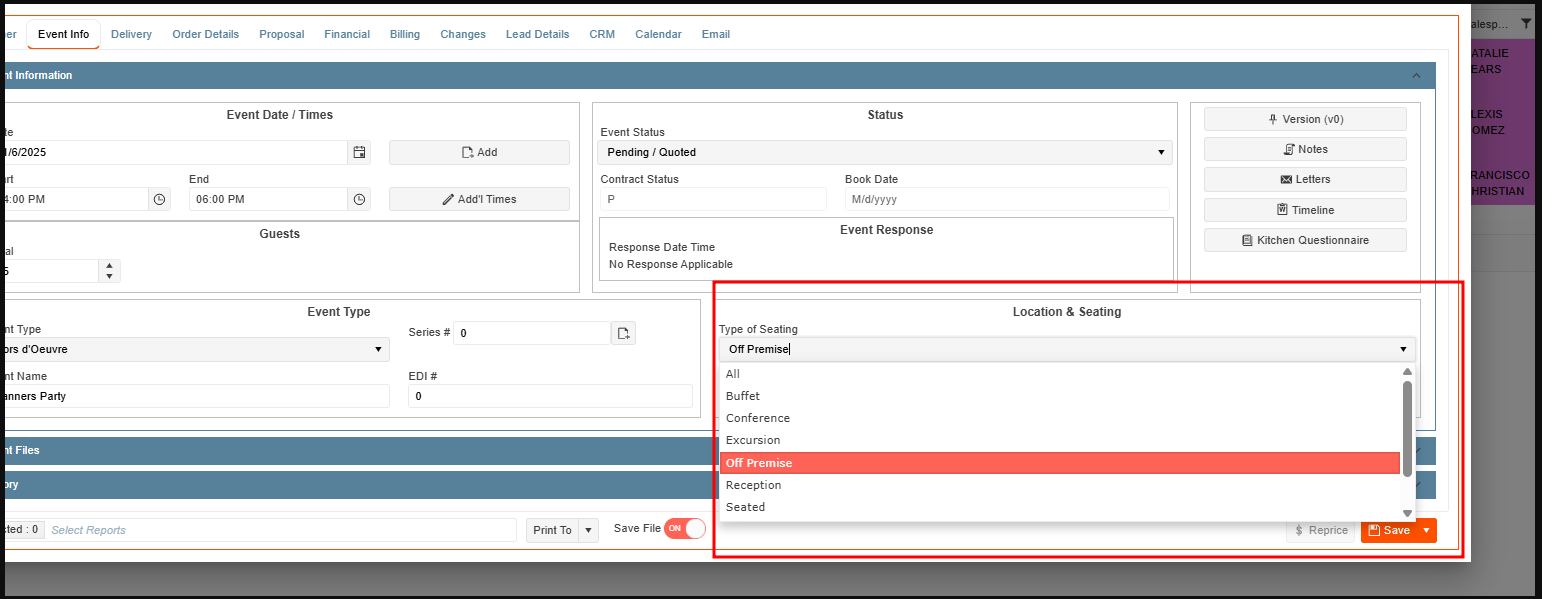The image size is (1542, 599).
Task: Collapse the Event Information section chevron
Action: point(1416,76)
